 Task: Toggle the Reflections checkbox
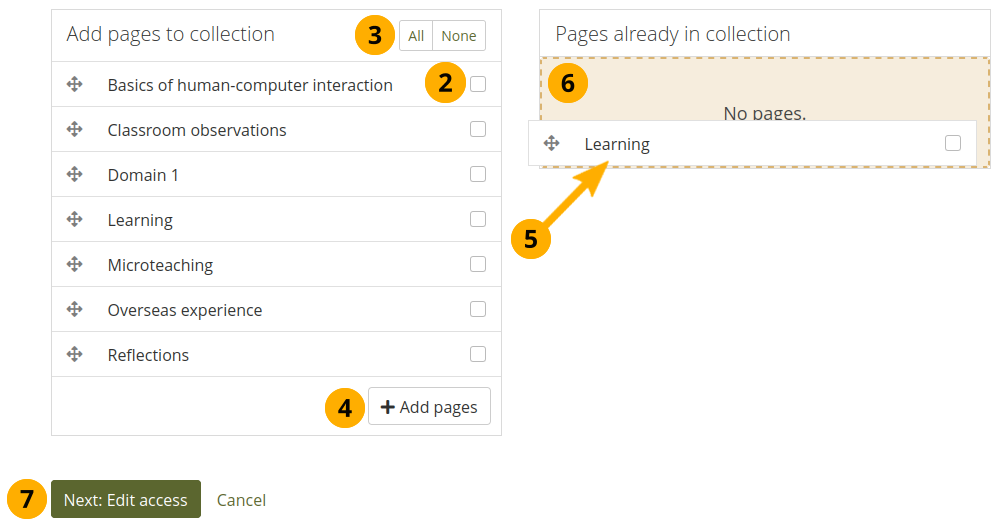click(x=478, y=355)
